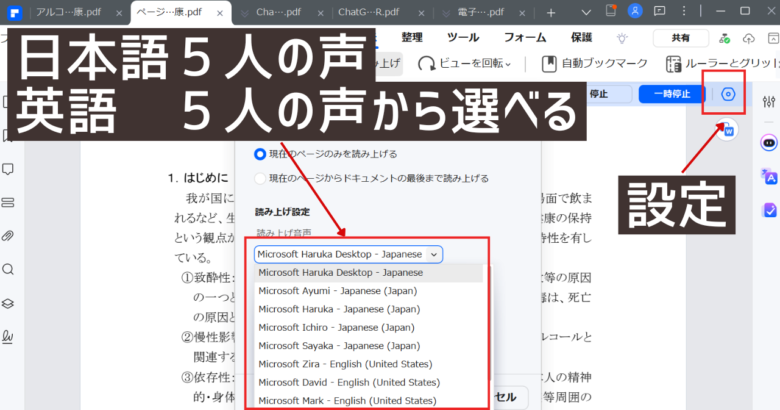Viewport: 780px width, 410px height.
Task: Choose Microsoft Sayaka - Japanese (Japan) voice
Action: click(369, 346)
